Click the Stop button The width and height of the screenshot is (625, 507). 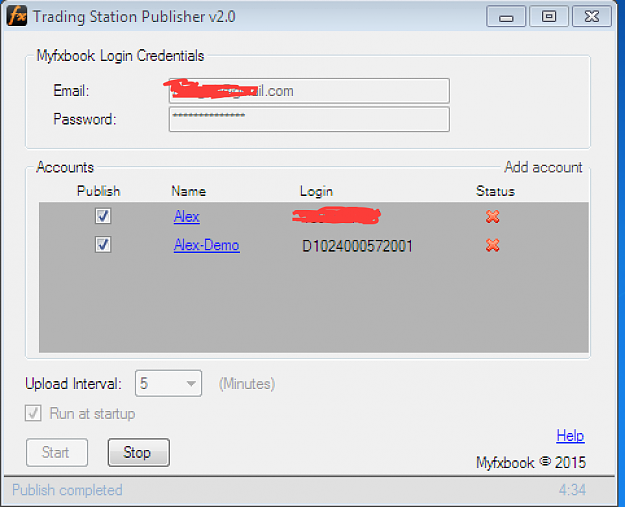coord(138,452)
